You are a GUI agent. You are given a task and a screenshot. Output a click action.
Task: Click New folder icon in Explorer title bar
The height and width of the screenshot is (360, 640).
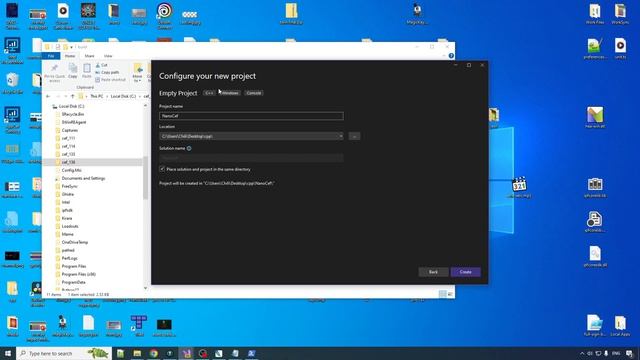65,47
